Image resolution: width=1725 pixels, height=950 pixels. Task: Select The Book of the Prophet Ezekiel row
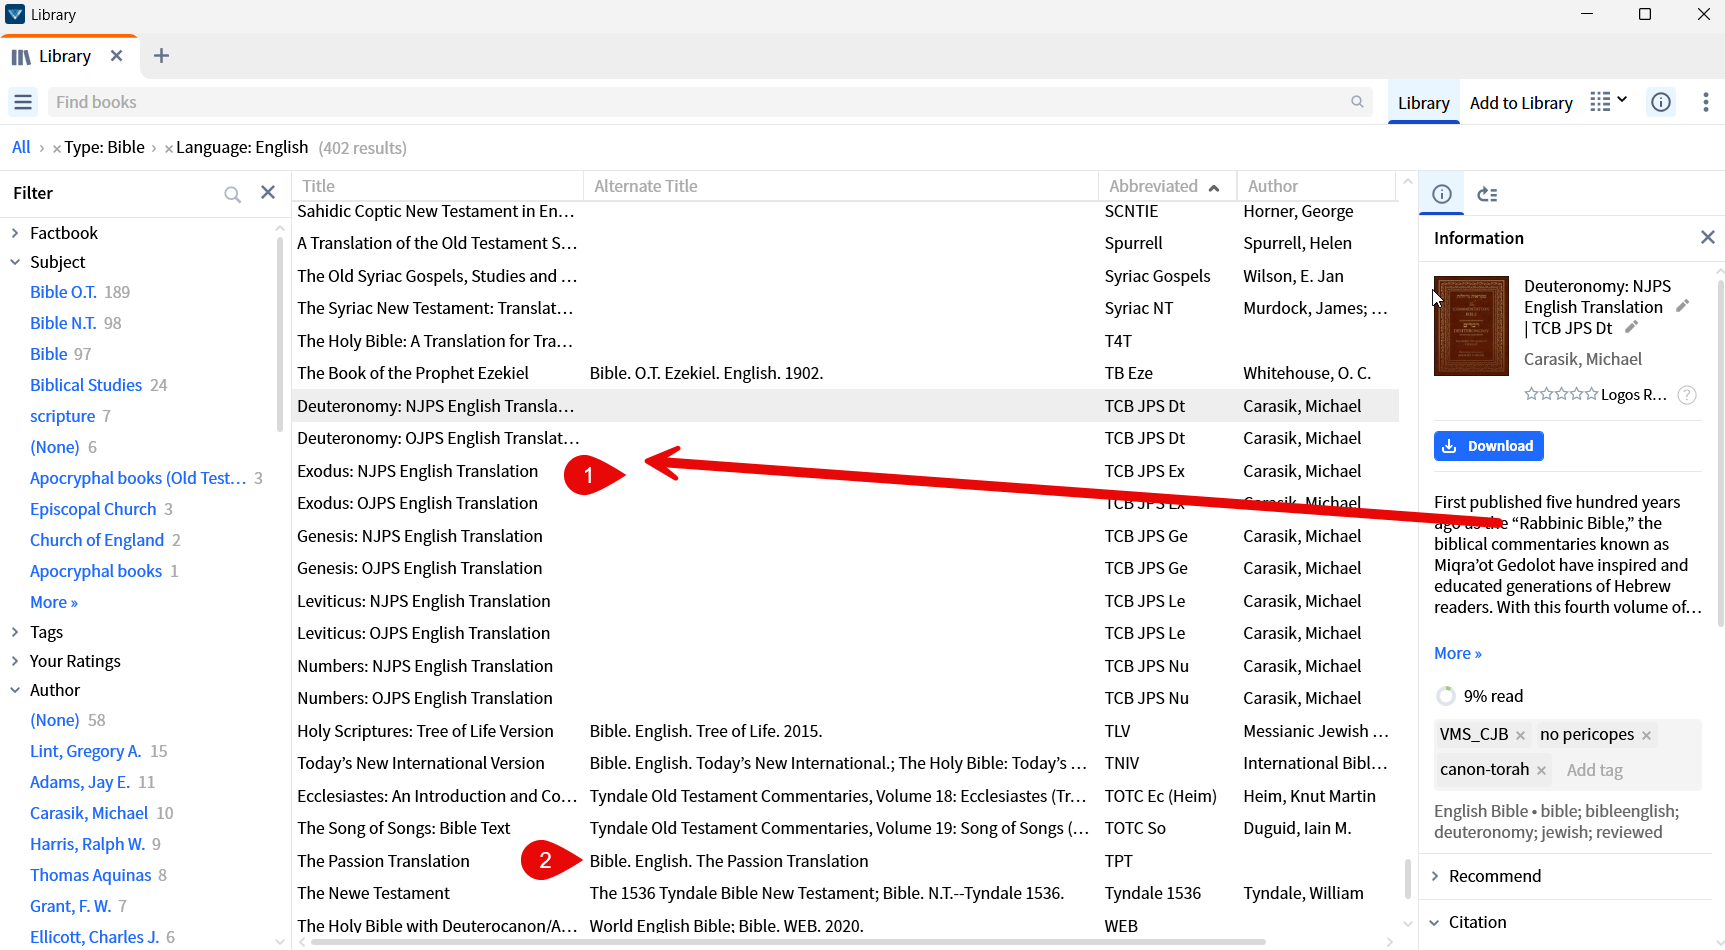[x=845, y=373]
